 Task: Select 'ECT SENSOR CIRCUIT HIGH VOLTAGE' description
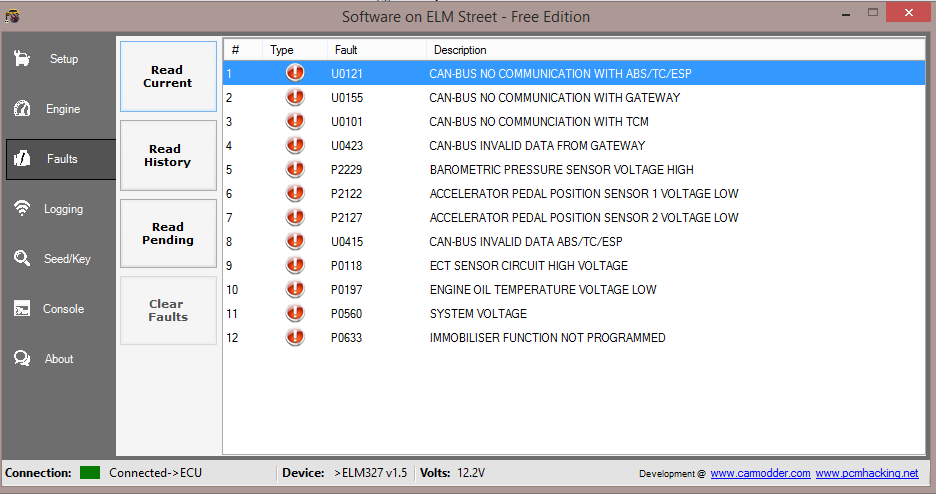tap(529, 265)
